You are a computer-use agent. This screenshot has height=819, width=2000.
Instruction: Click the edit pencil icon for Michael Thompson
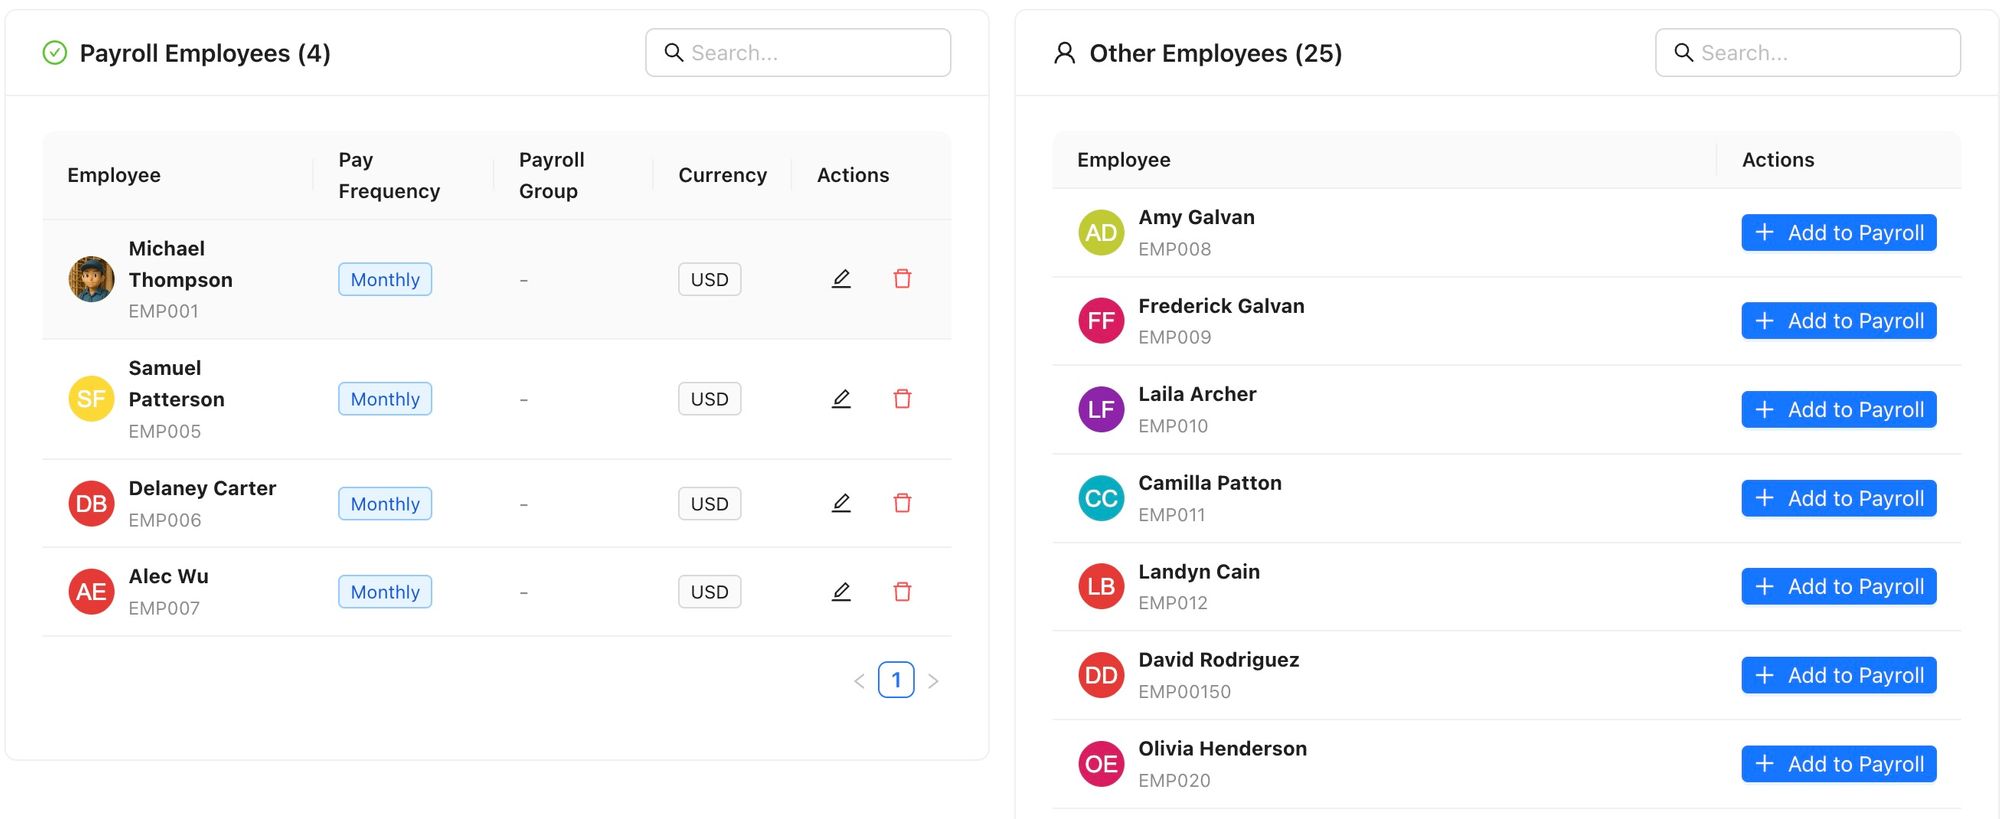point(841,279)
